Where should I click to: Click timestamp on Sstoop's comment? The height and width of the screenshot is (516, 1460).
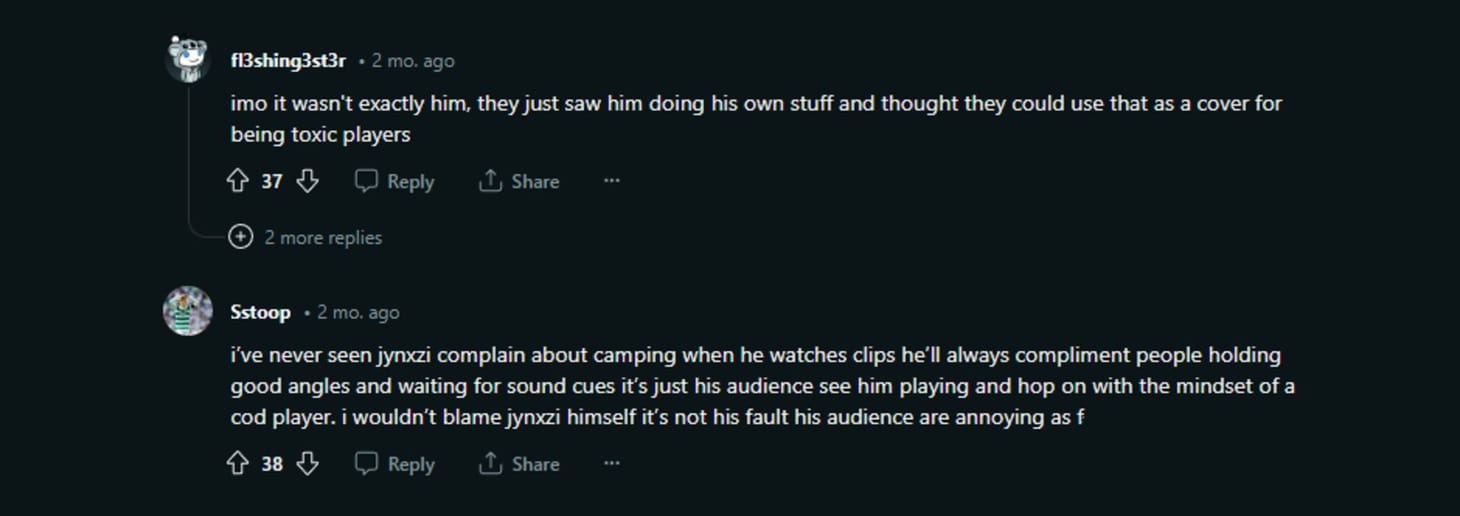point(358,312)
